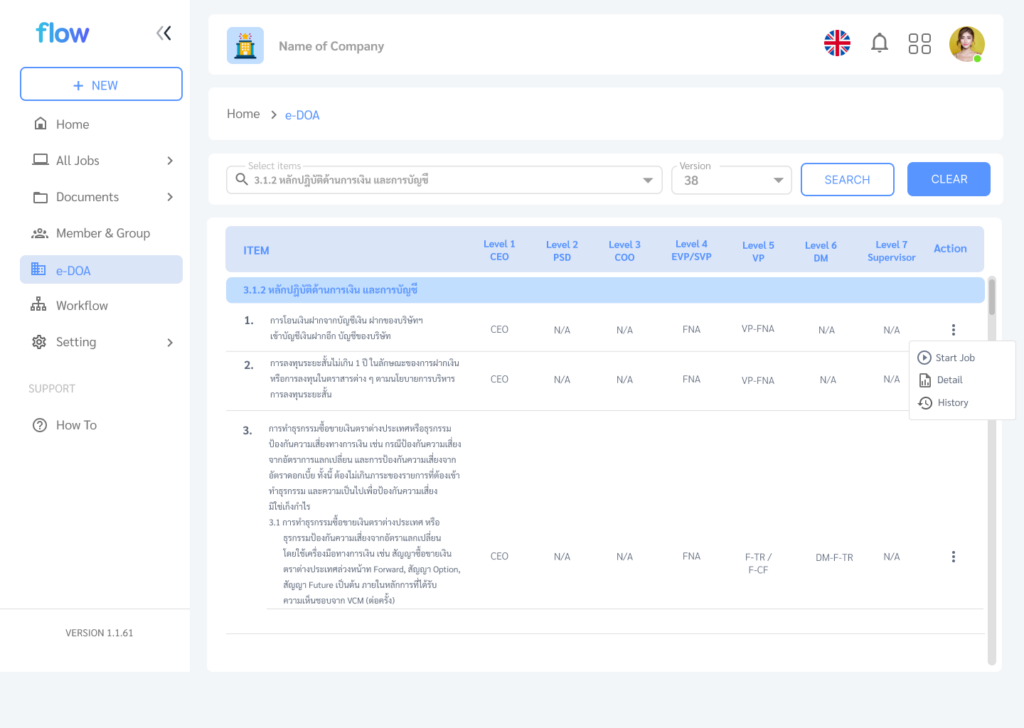Click CEO cell in row 2
The width and height of the screenshot is (1024, 728).
click(499, 379)
